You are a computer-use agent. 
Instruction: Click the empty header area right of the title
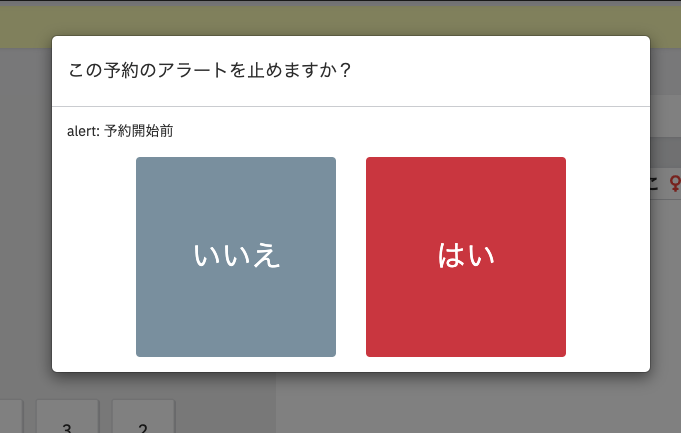[x=500, y=71]
